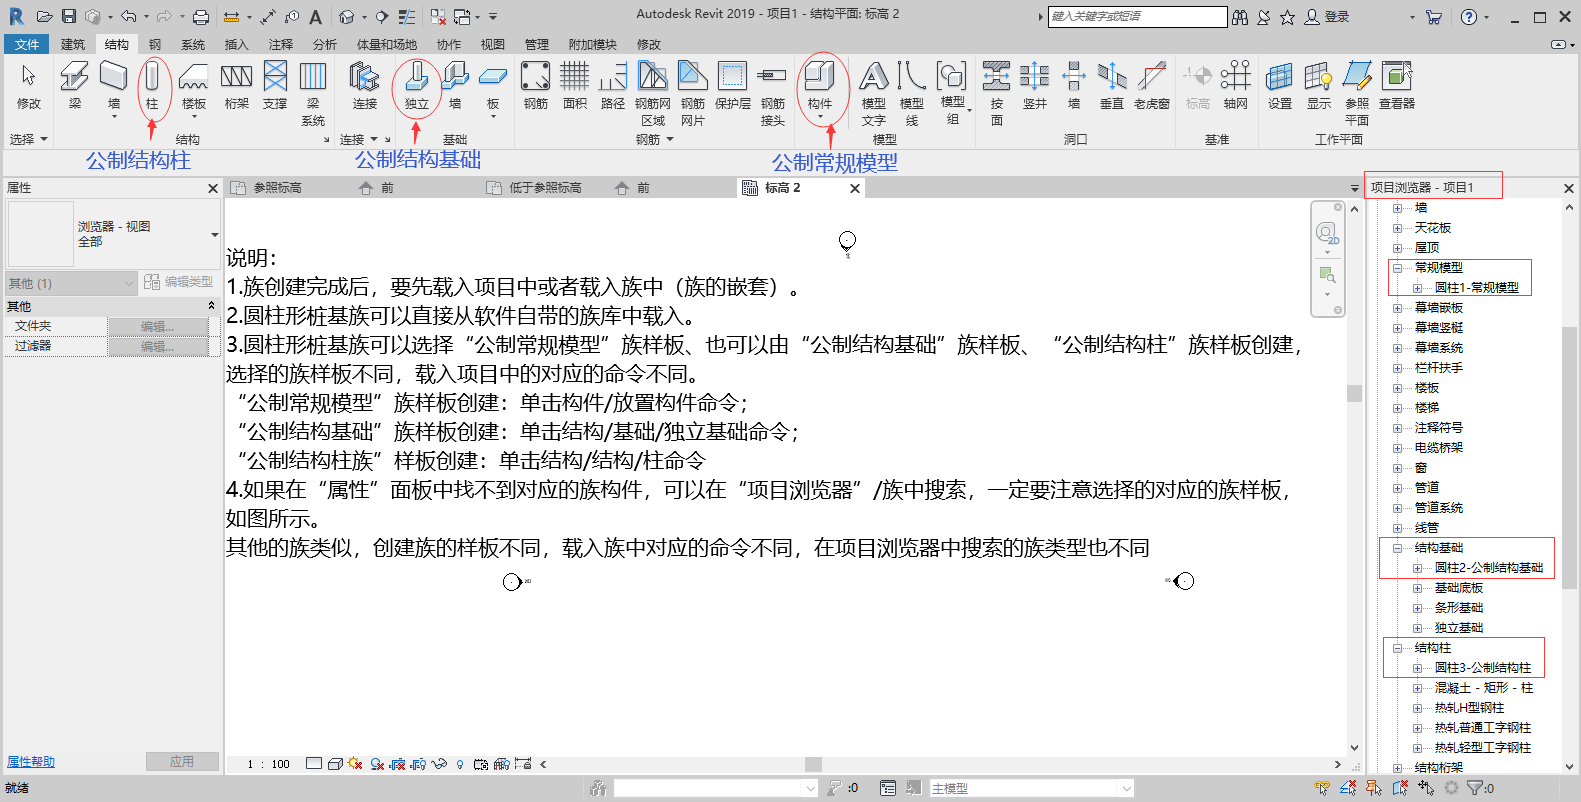Open the 注释 ribbon tab

click(x=281, y=44)
